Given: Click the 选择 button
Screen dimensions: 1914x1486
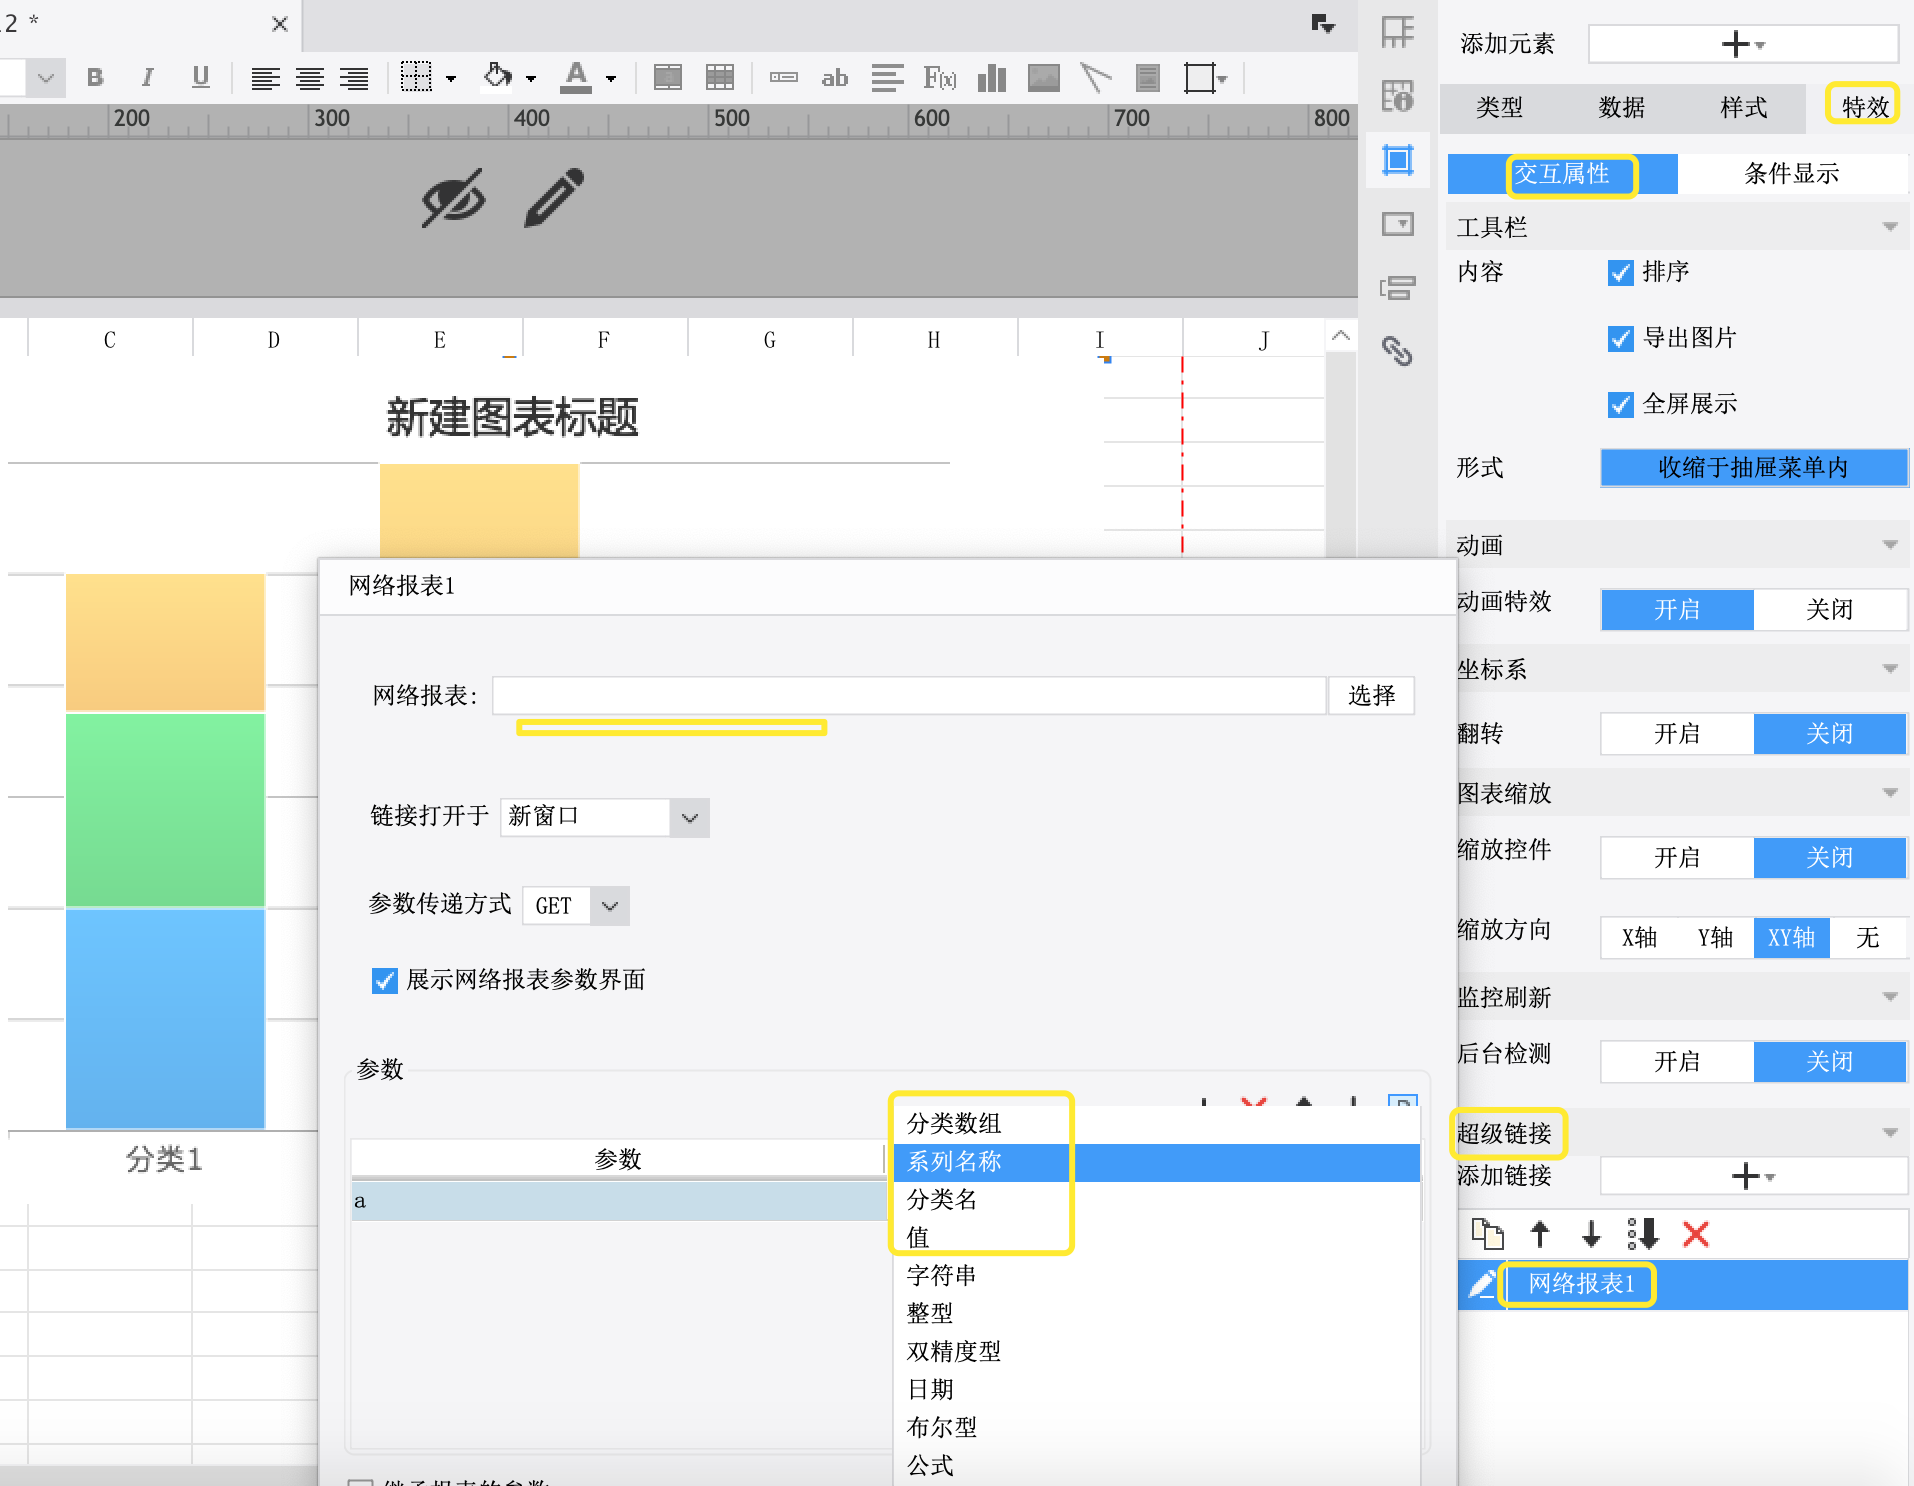Looking at the screenshot, I should [x=1371, y=696].
